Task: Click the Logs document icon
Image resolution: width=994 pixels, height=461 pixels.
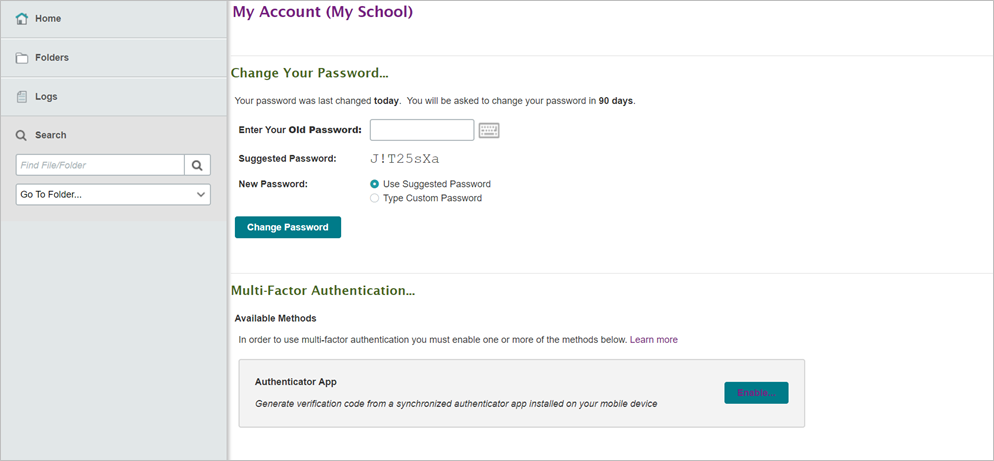Action: tap(22, 97)
